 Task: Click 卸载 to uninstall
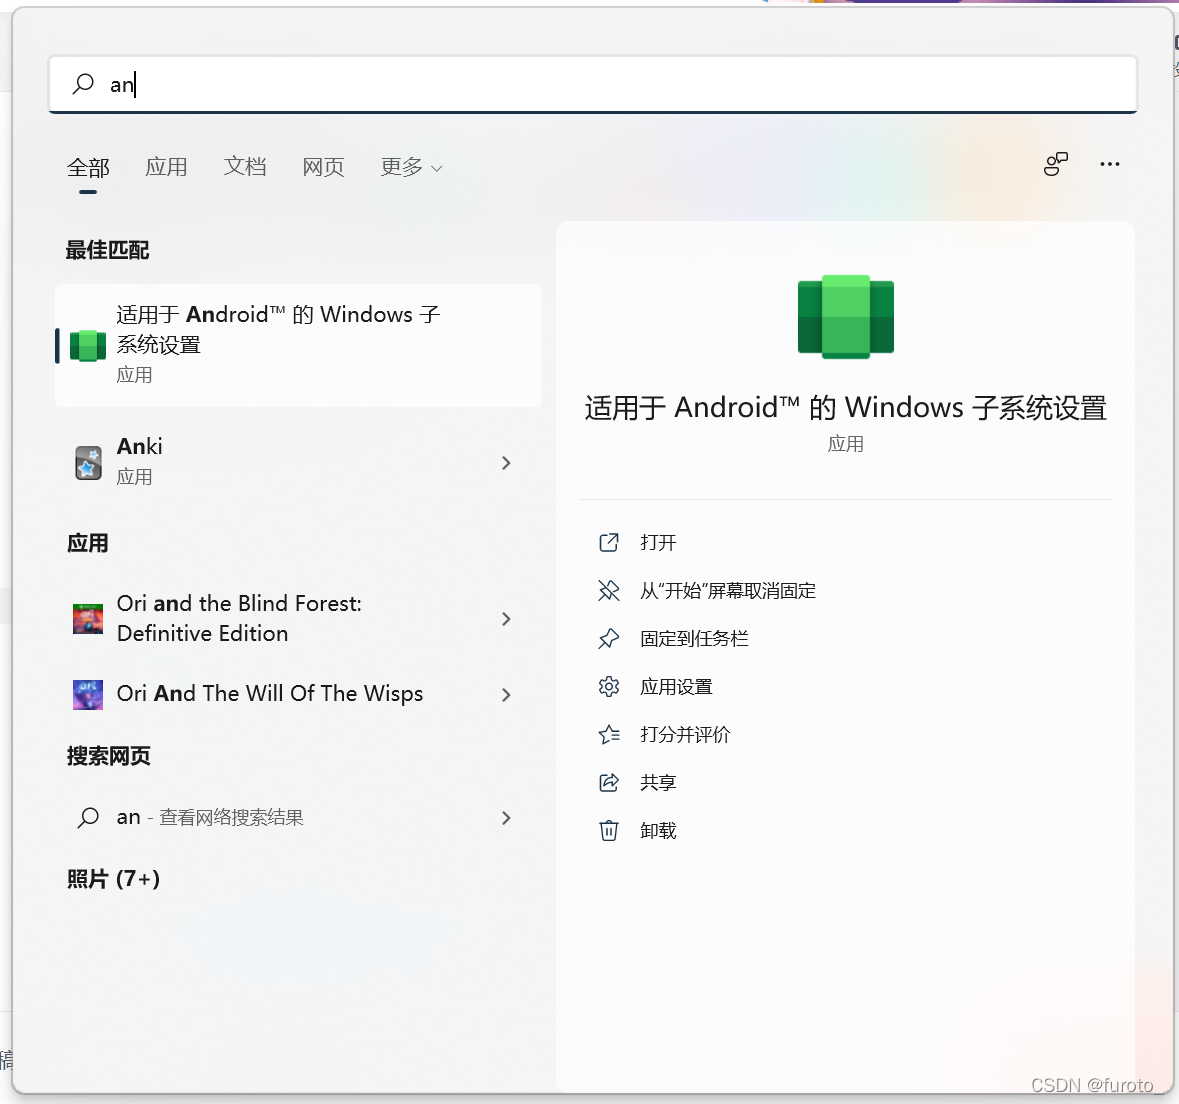658,831
